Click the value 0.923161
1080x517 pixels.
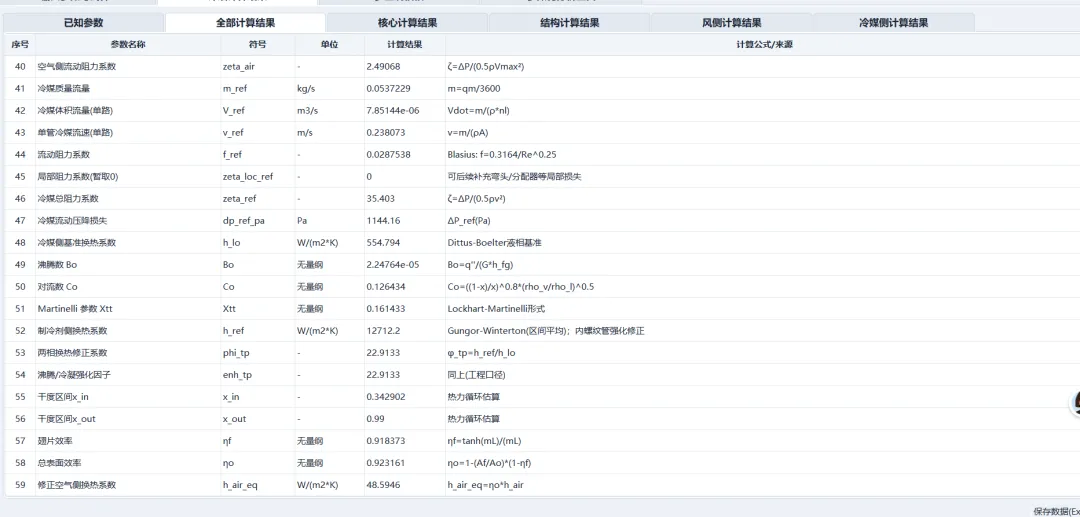pyautogui.click(x=386, y=463)
